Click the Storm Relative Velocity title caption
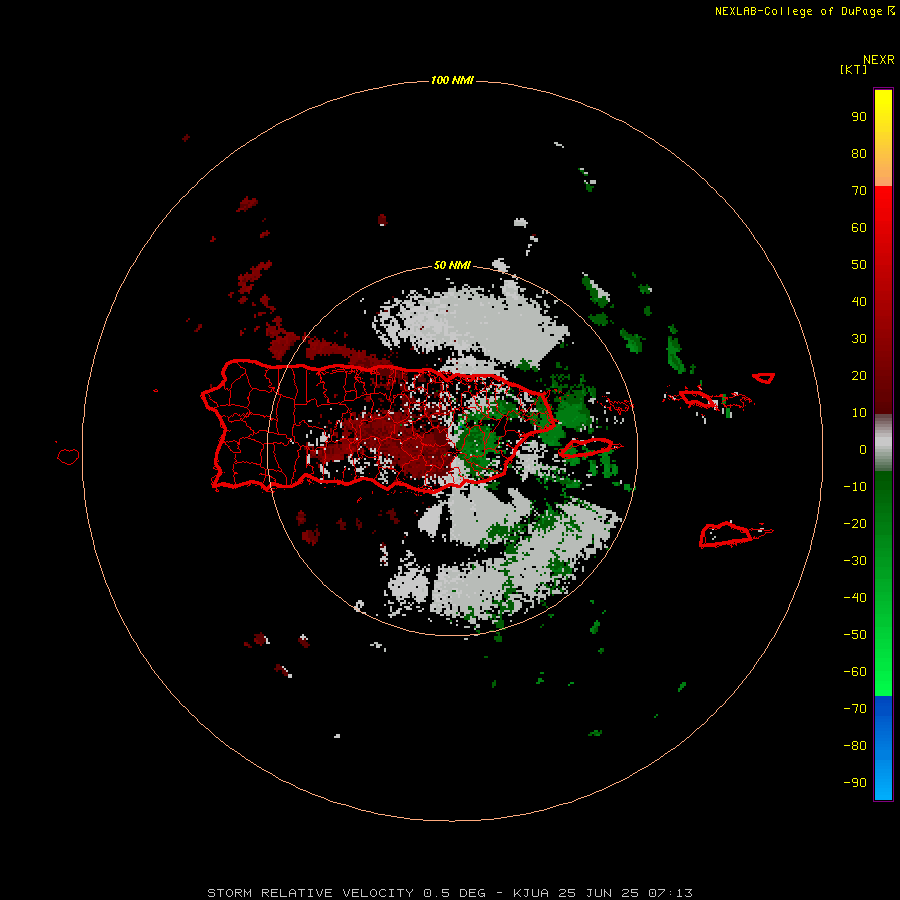Screen dimensions: 900x900 346,893
